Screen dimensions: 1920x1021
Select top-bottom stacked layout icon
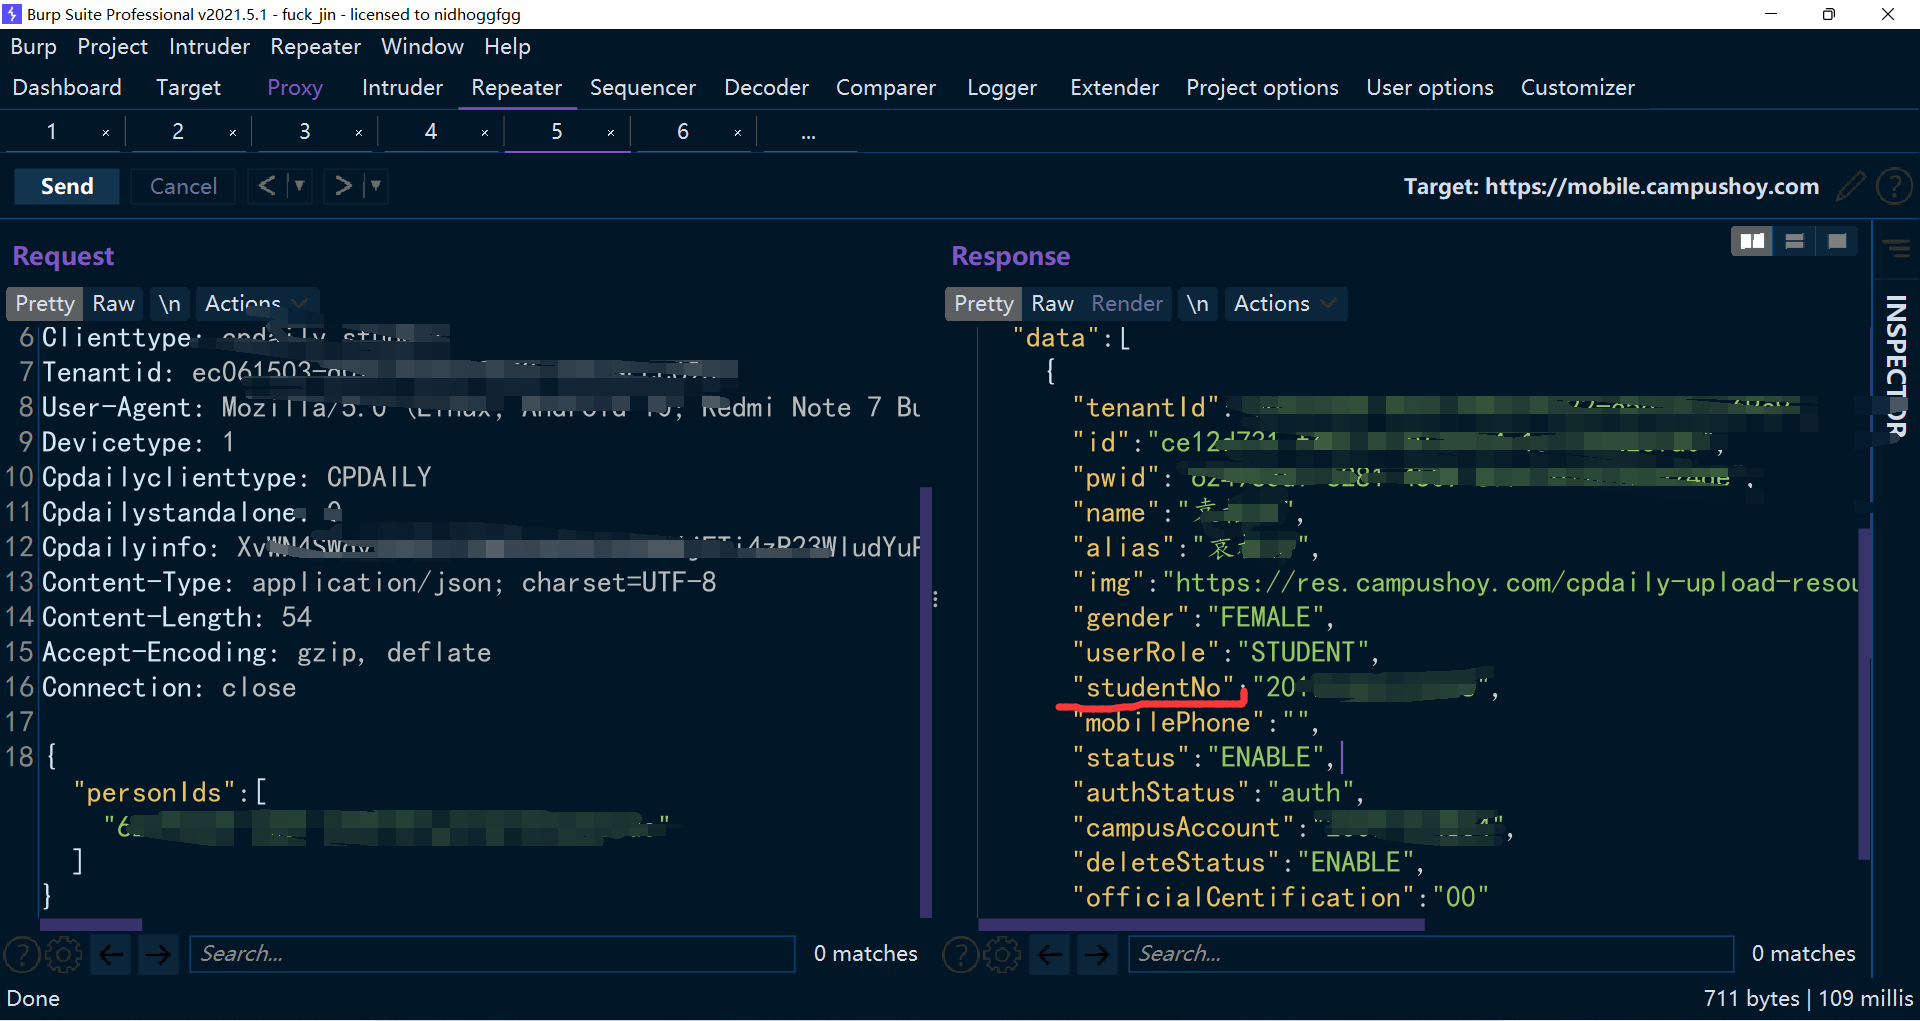[1794, 241]
